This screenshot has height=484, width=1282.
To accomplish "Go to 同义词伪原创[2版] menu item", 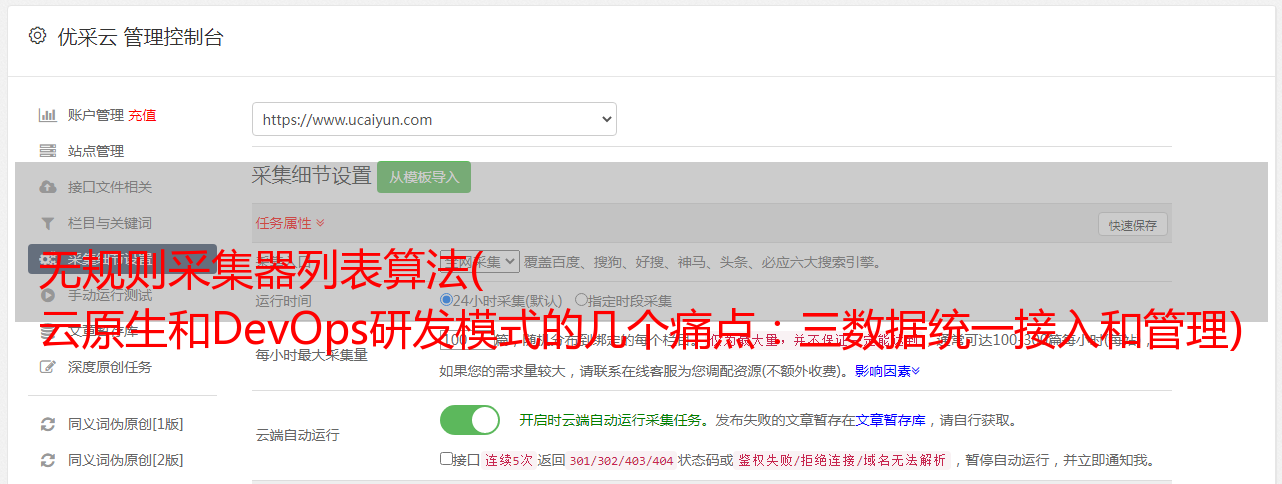I will (126, 460).
